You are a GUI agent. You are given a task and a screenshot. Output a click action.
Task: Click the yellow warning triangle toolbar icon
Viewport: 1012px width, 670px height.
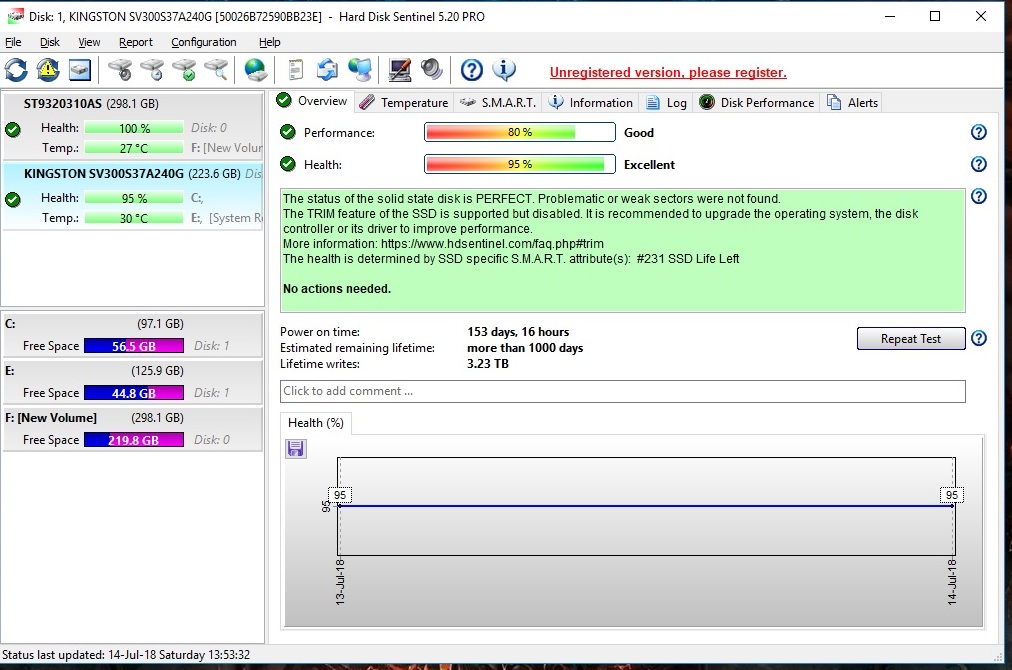tap(48, 70)
